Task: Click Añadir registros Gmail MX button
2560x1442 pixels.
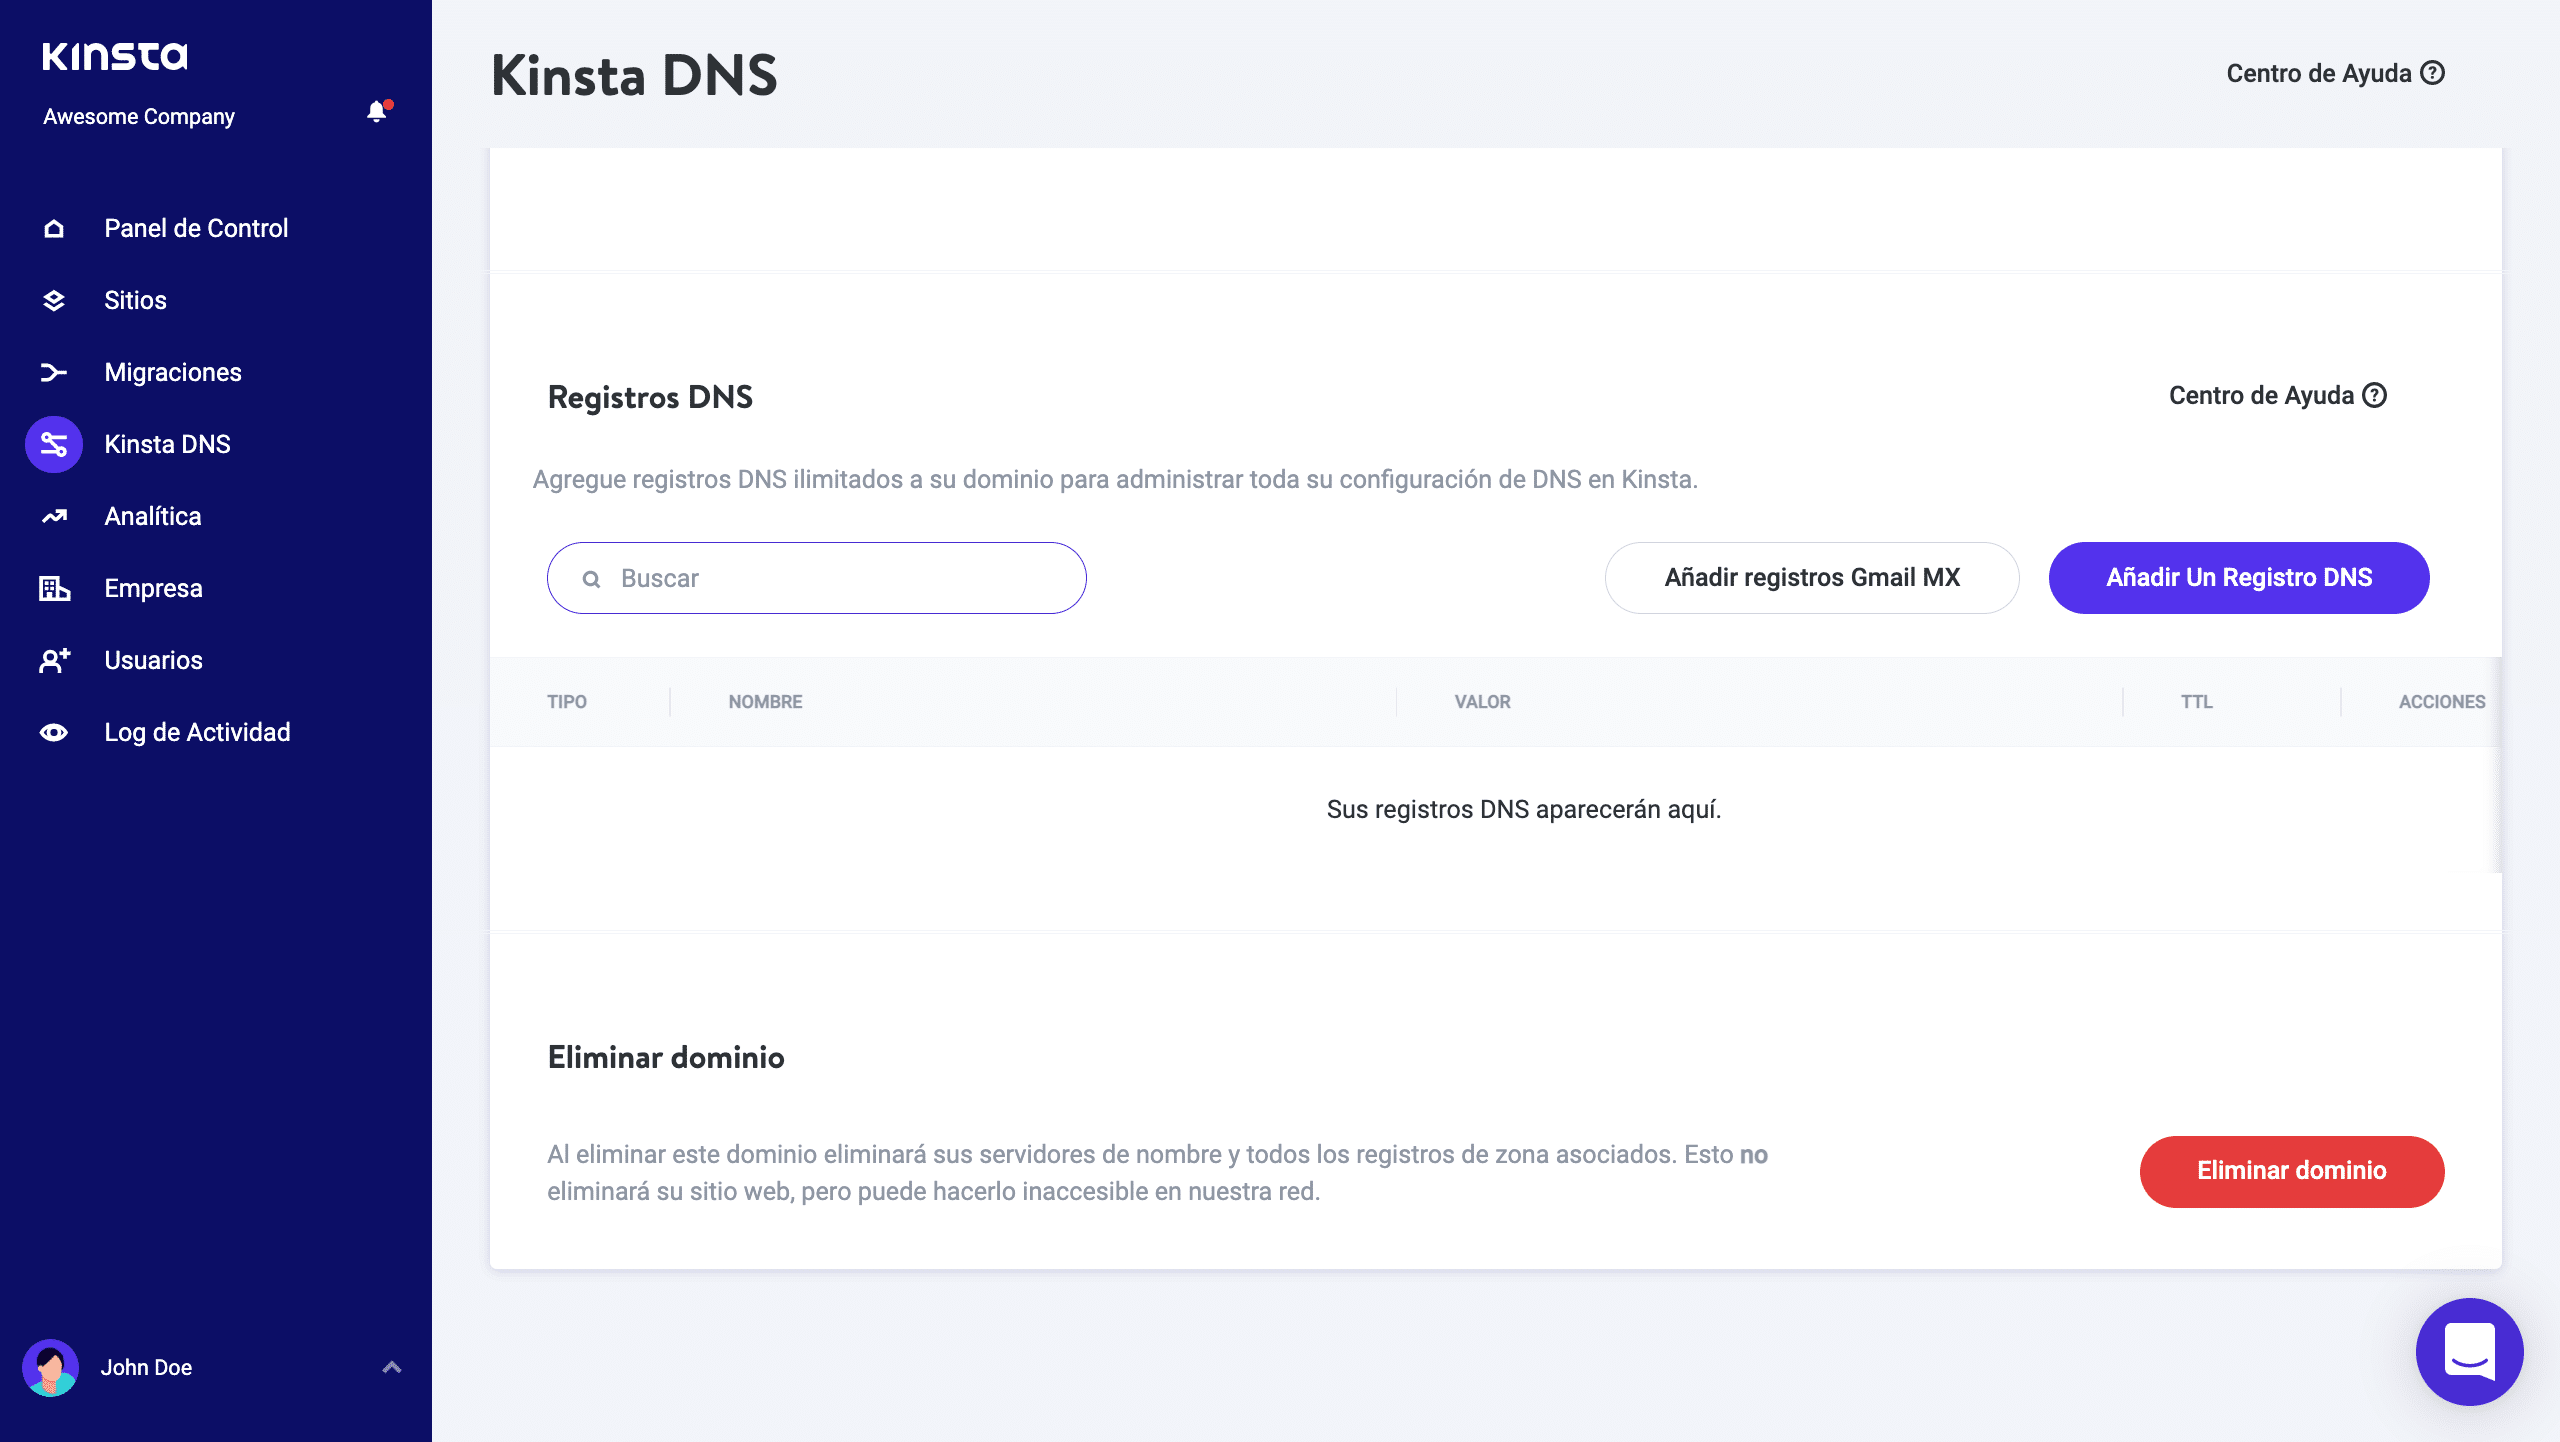Action: pos(1811,578)
